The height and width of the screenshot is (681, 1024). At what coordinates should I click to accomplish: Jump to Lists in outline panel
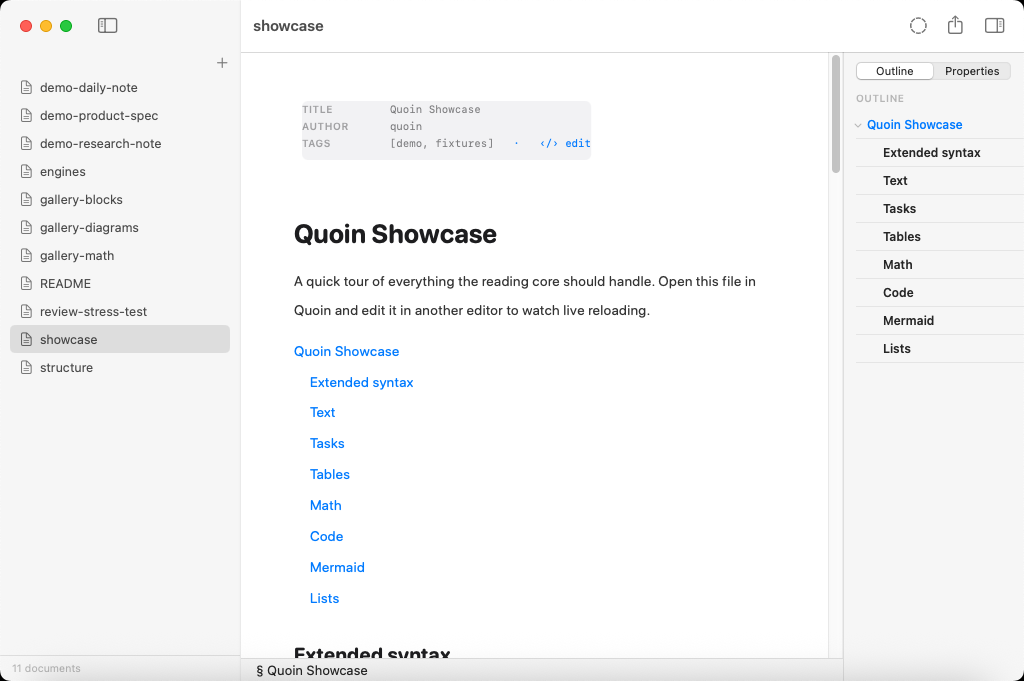click(896, 349)
